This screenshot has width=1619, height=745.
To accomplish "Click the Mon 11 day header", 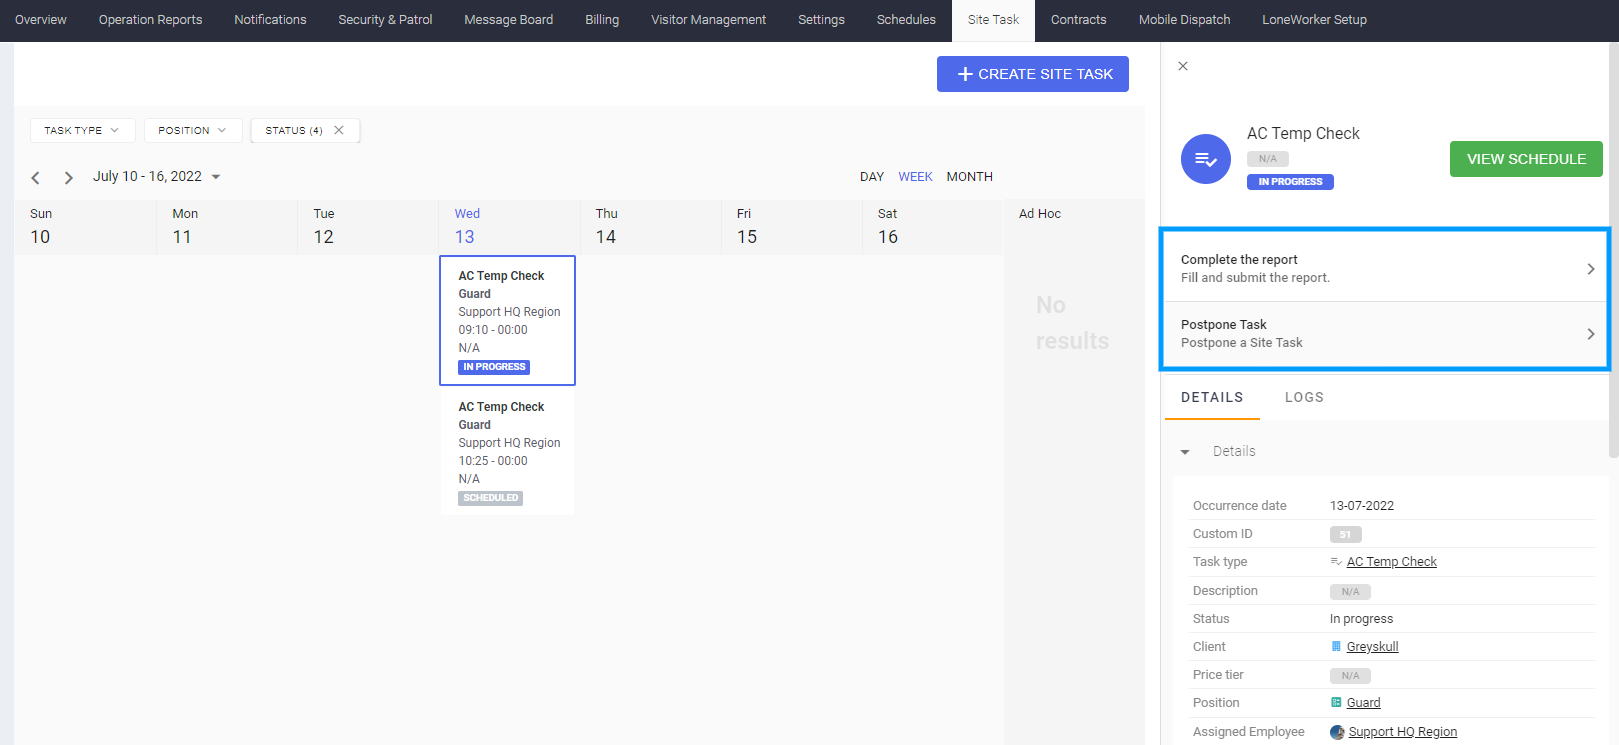I will click(x=227, y=227).
